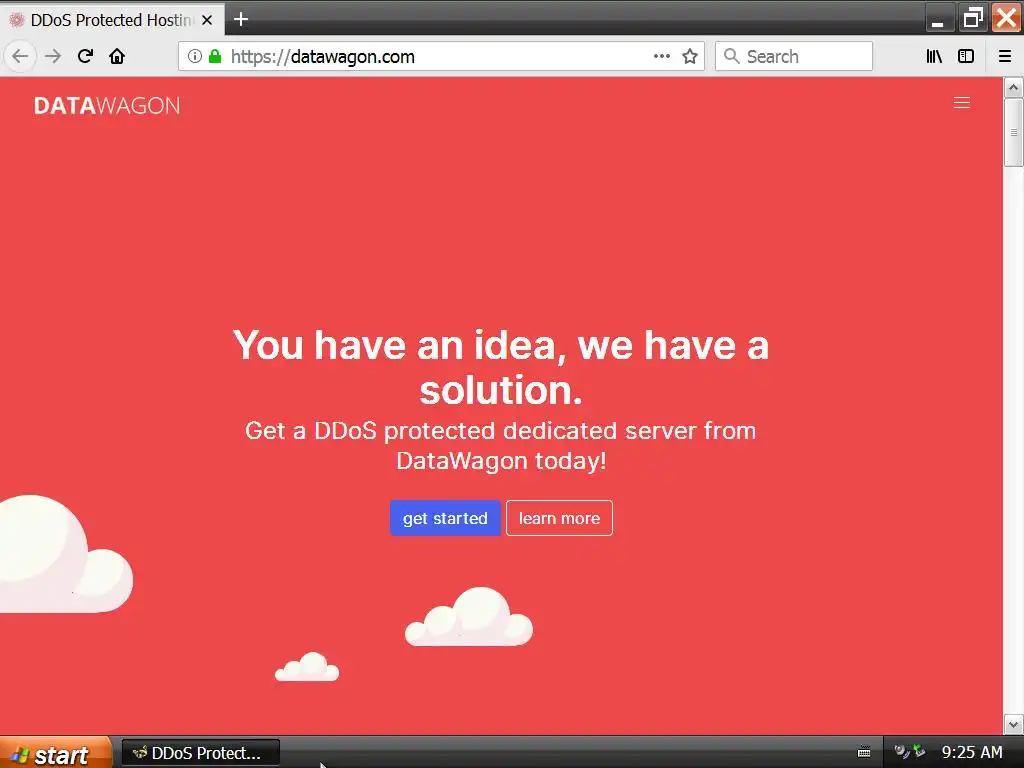The image size is (1024, 768).
Task: Open a new tab with plus button
Action: pos(241,20)
